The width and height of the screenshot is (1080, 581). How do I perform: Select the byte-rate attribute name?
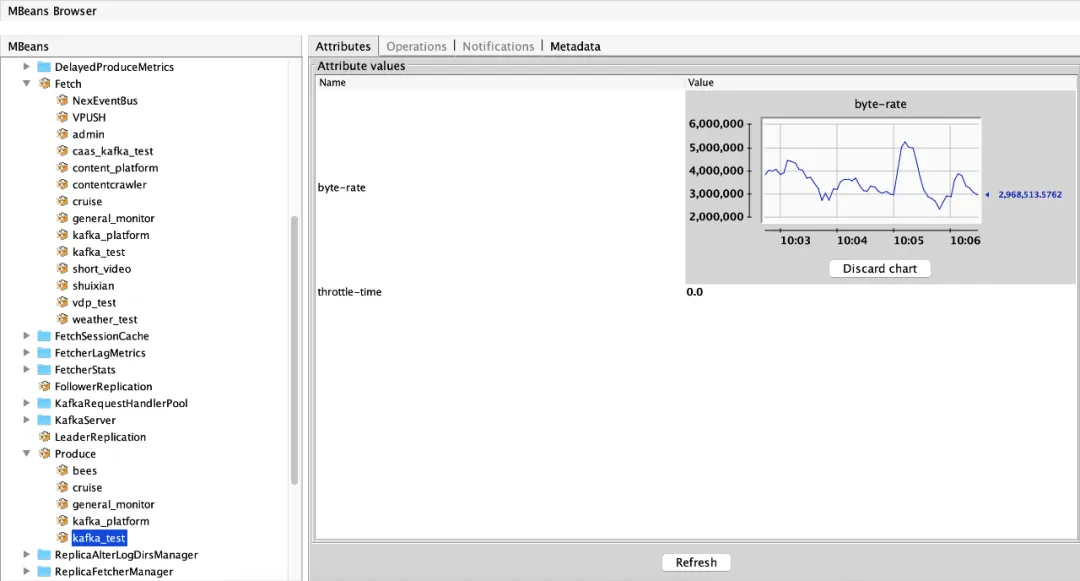pyautogui.click(x=342, y=187)
